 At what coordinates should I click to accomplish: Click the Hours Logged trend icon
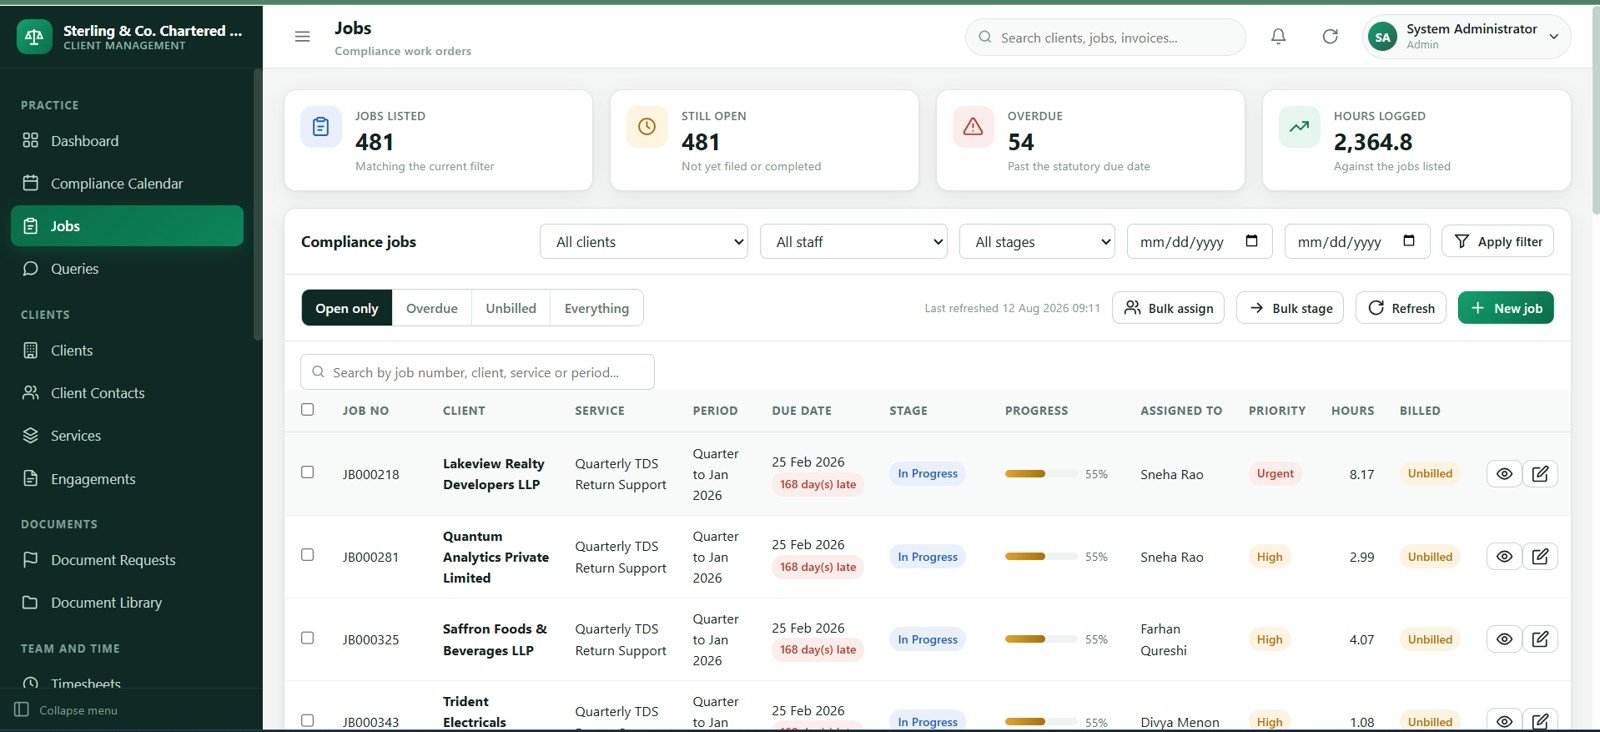(x=1299, y=127)
